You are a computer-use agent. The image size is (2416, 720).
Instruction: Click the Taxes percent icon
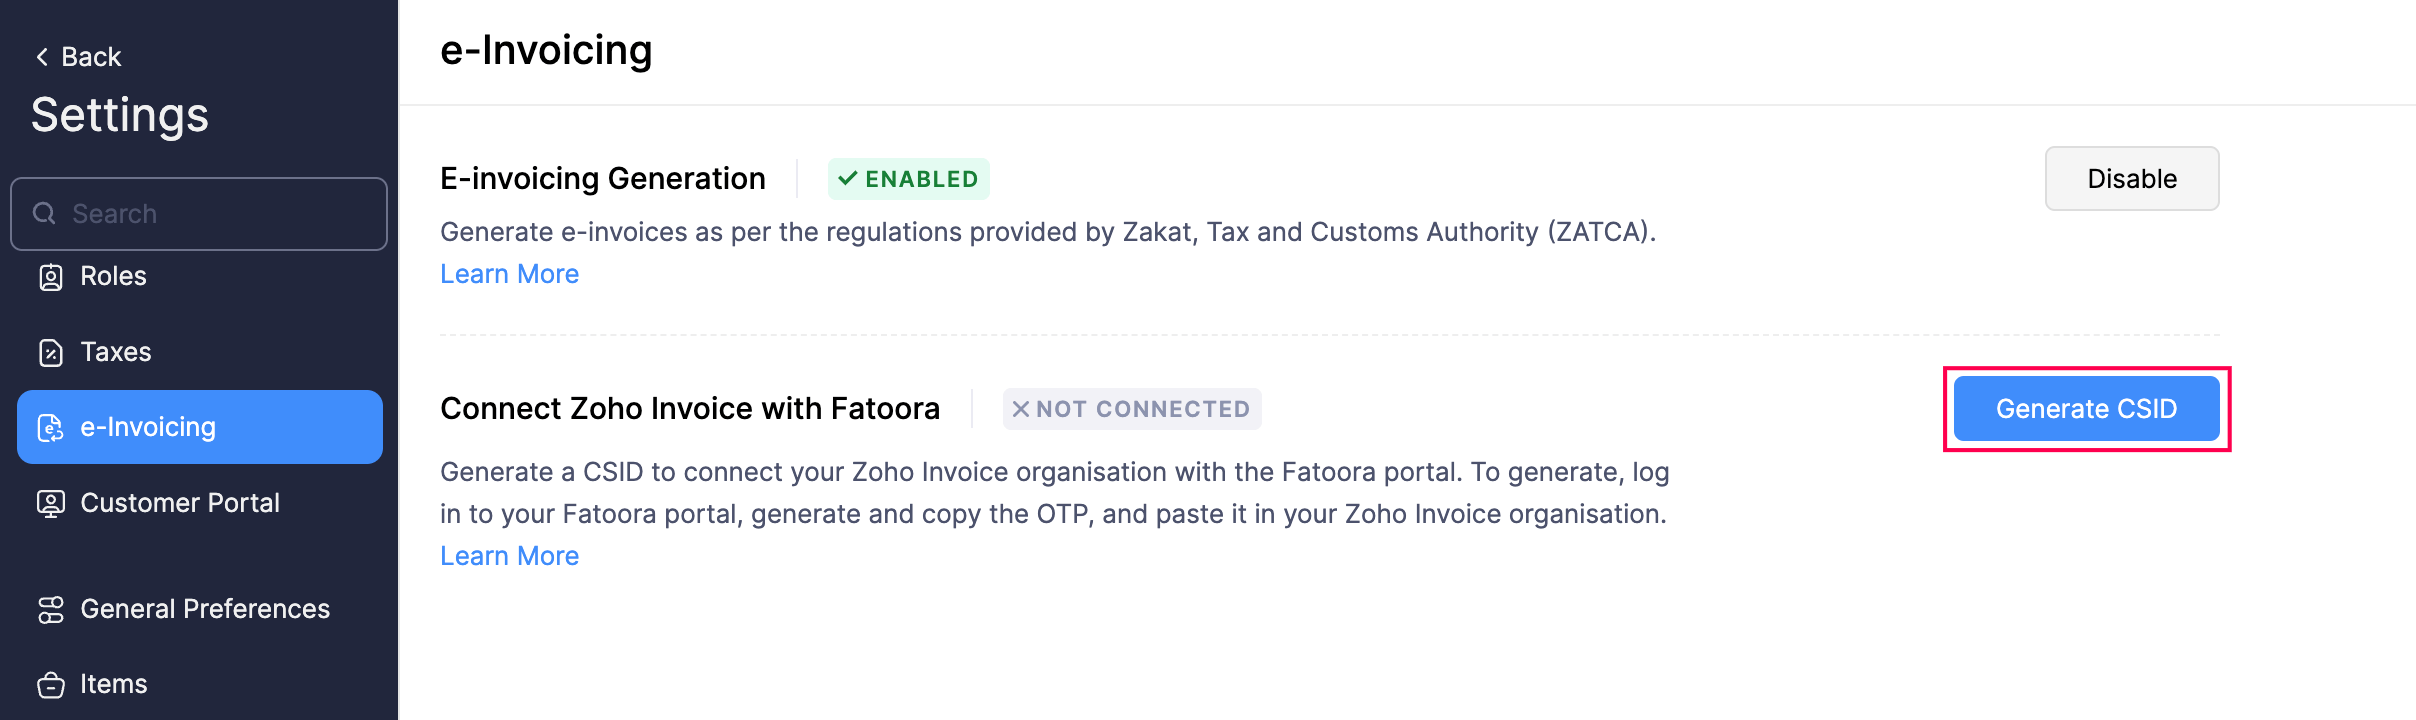tap(51, 353)
